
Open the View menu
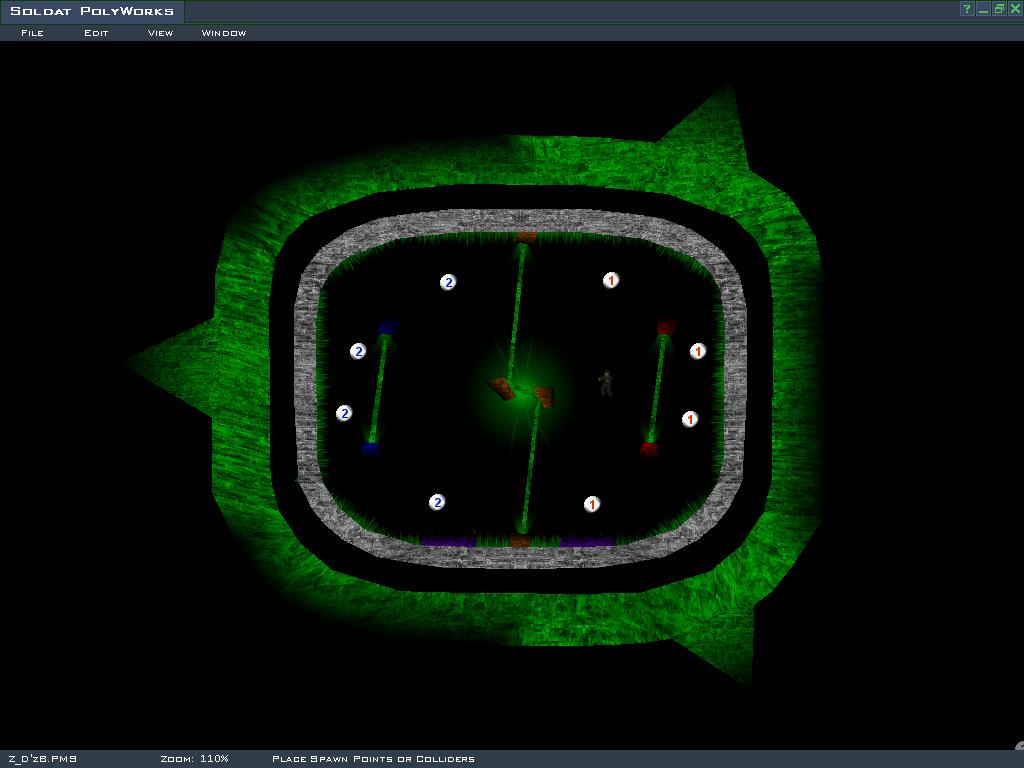tap(160, 33)
